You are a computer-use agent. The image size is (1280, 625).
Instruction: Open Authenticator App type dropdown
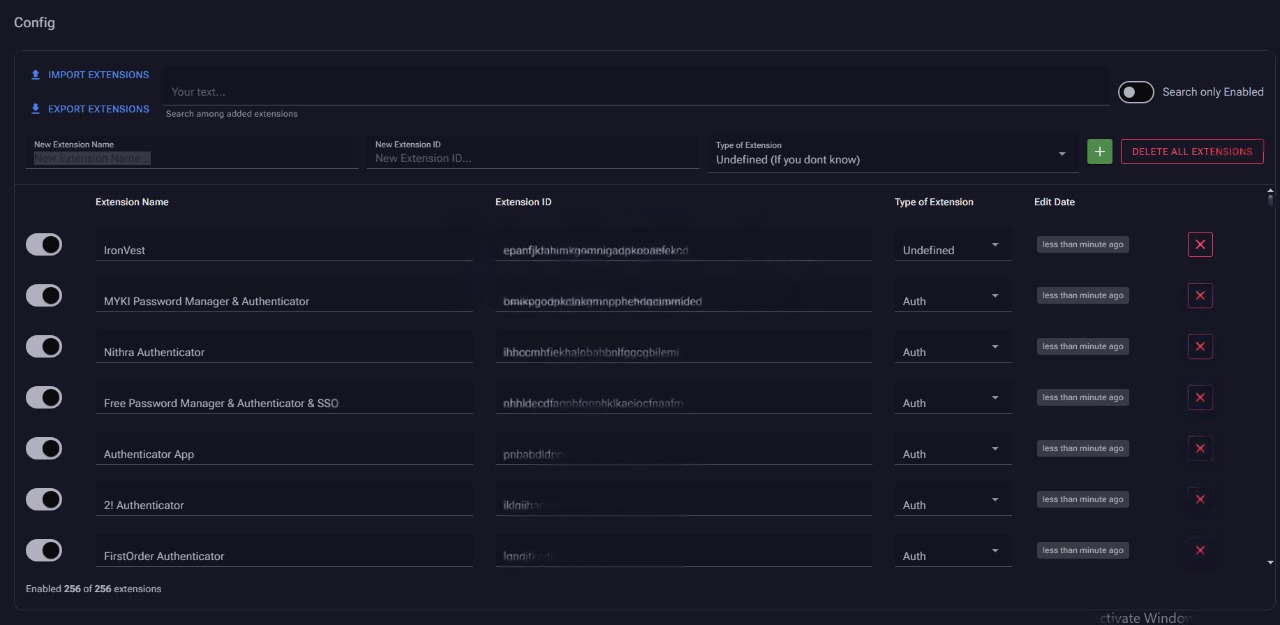click(x=953, y=449)
